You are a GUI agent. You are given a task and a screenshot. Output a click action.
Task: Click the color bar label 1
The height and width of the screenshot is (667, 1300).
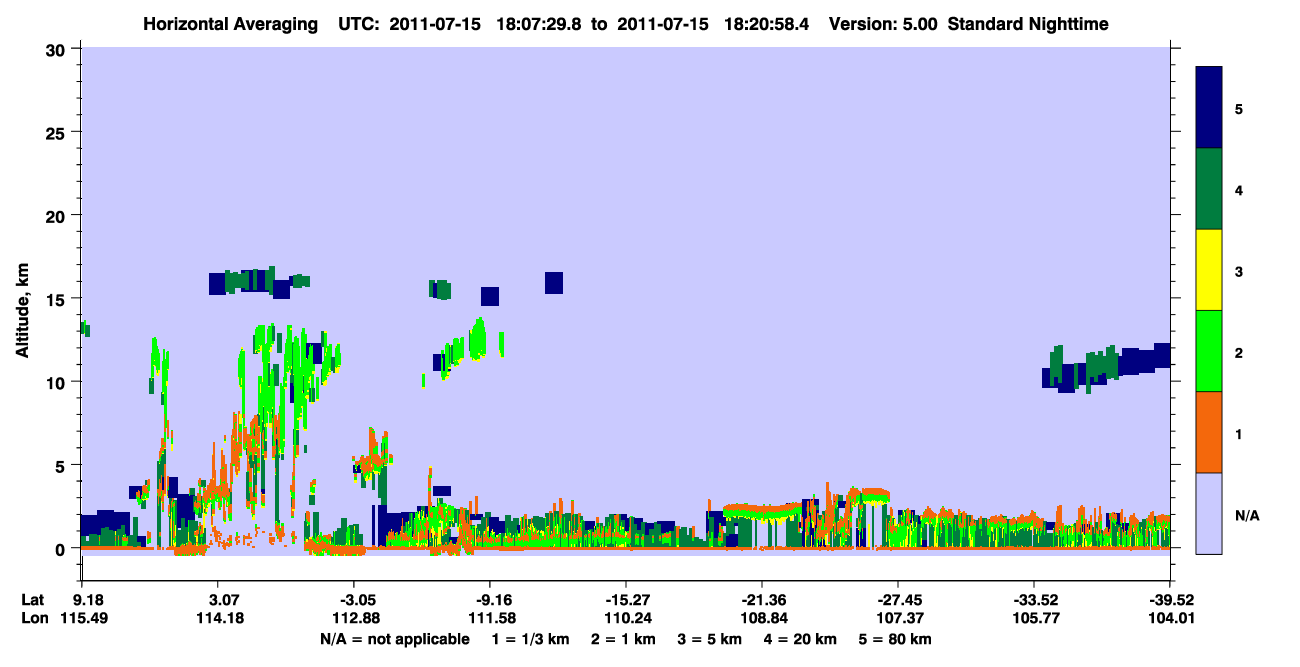click(x=1239, y=434)
